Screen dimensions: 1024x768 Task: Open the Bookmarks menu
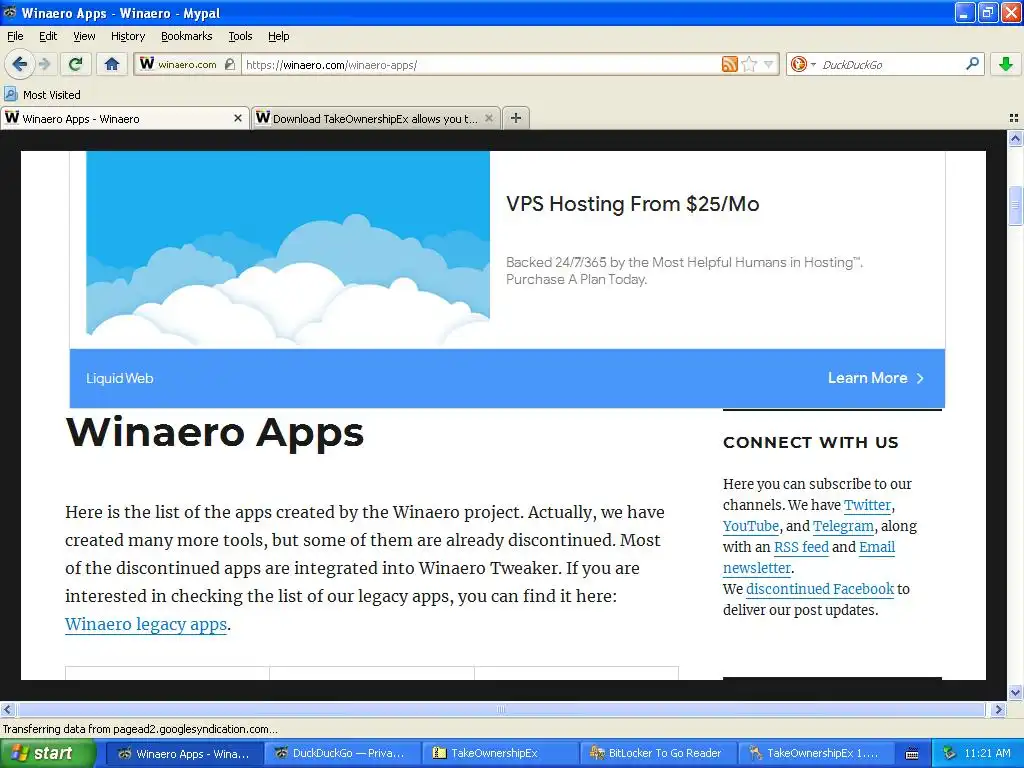click(x=186, y=36)
